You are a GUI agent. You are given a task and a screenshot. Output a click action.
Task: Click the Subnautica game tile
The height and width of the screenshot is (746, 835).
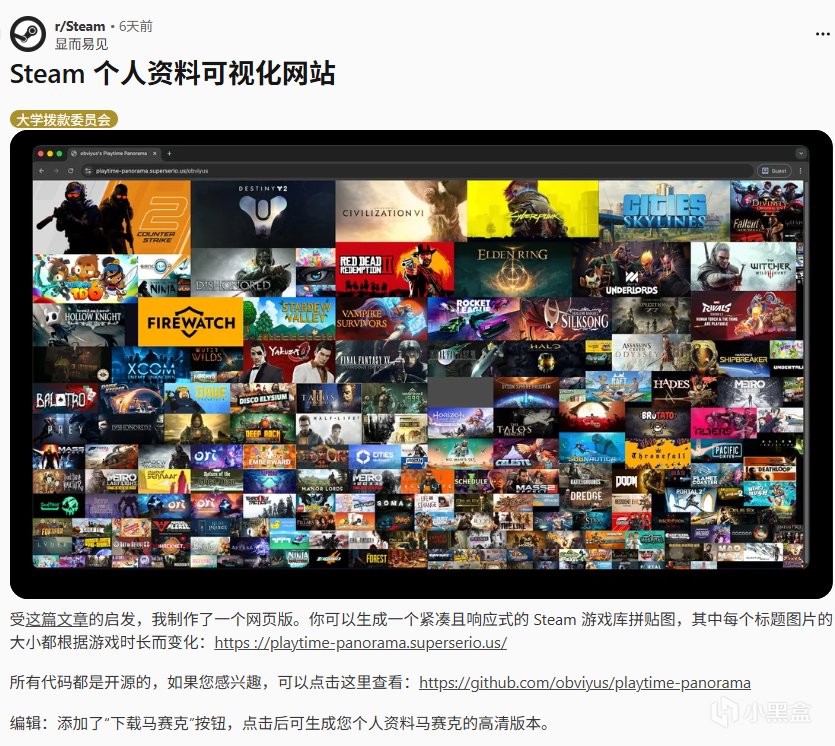tap(592, 448)
